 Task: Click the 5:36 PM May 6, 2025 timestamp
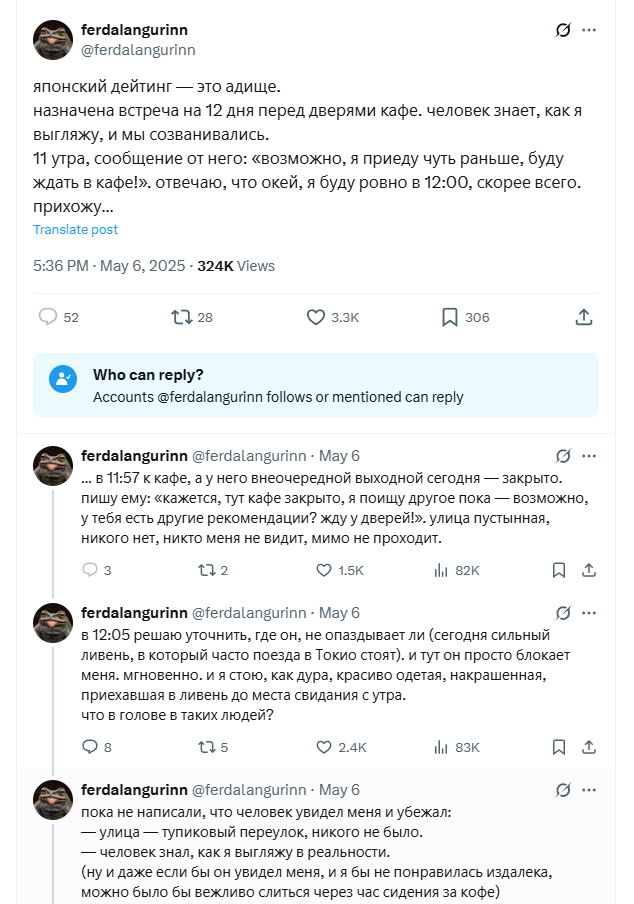coord(109,266)
